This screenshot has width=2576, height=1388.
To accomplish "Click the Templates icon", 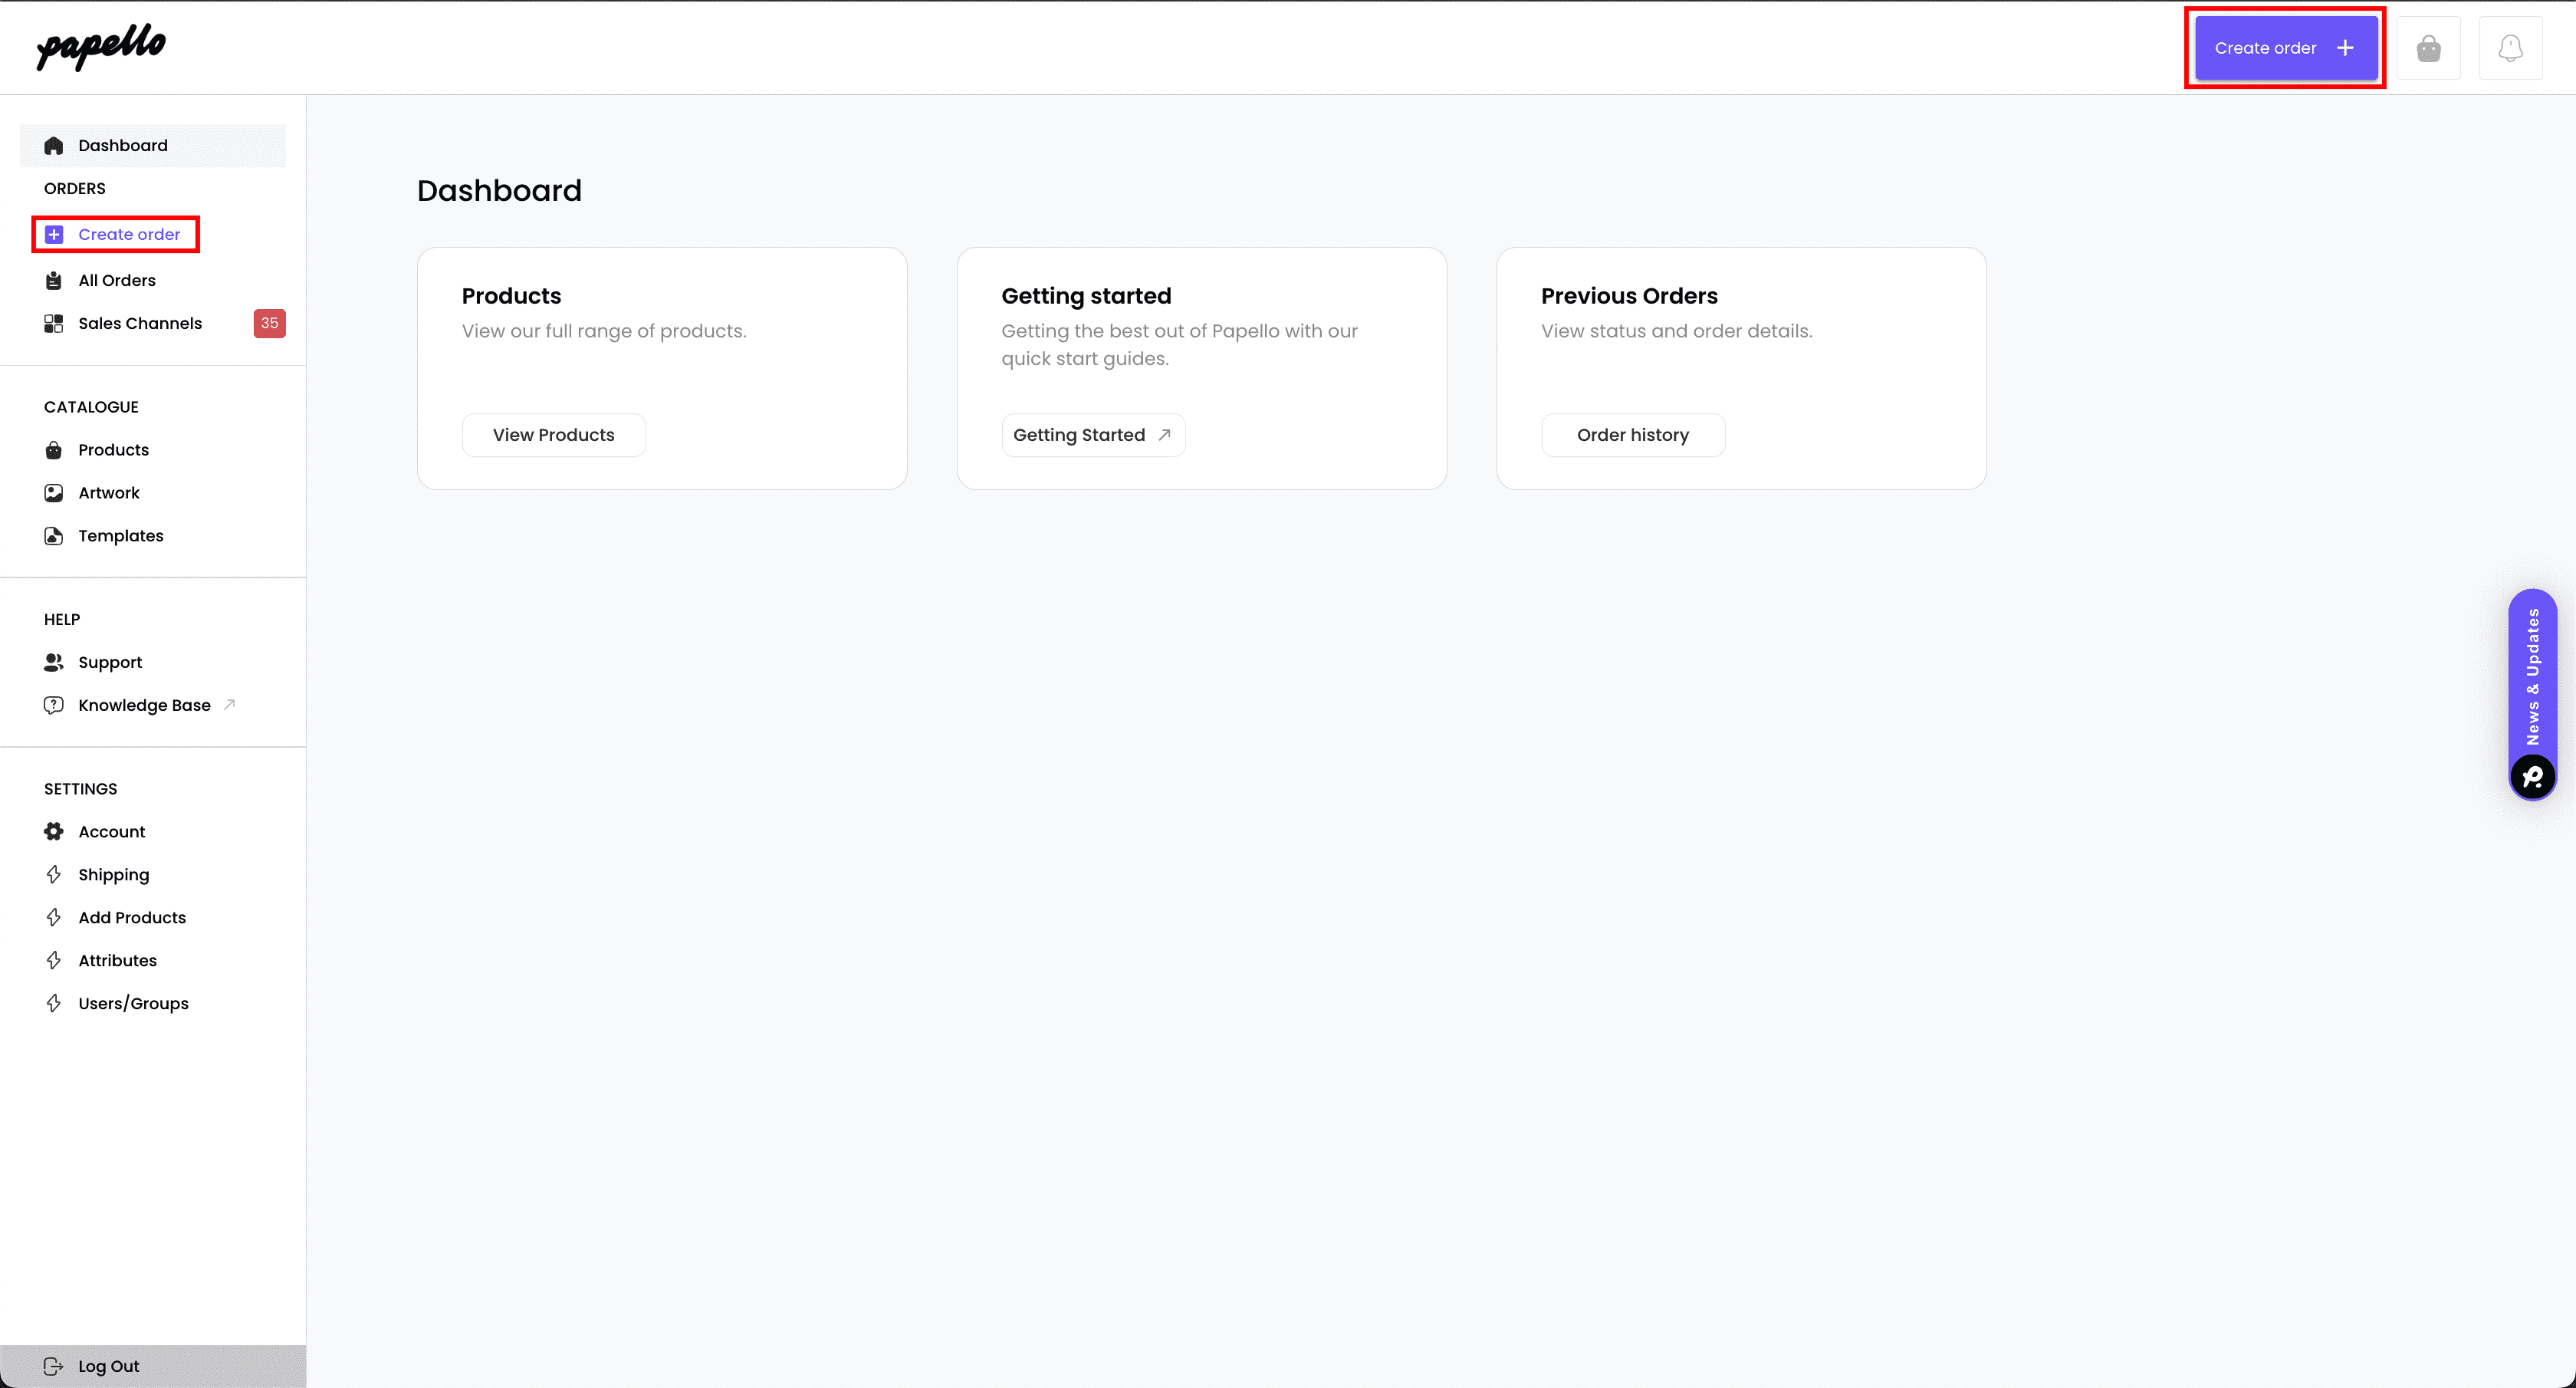I will [x=54, y=536].
